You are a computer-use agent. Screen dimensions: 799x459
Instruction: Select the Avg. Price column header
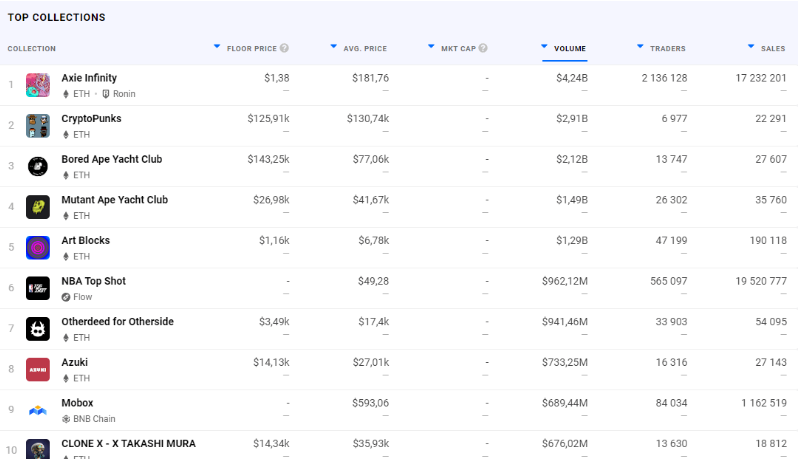(365, 48)
